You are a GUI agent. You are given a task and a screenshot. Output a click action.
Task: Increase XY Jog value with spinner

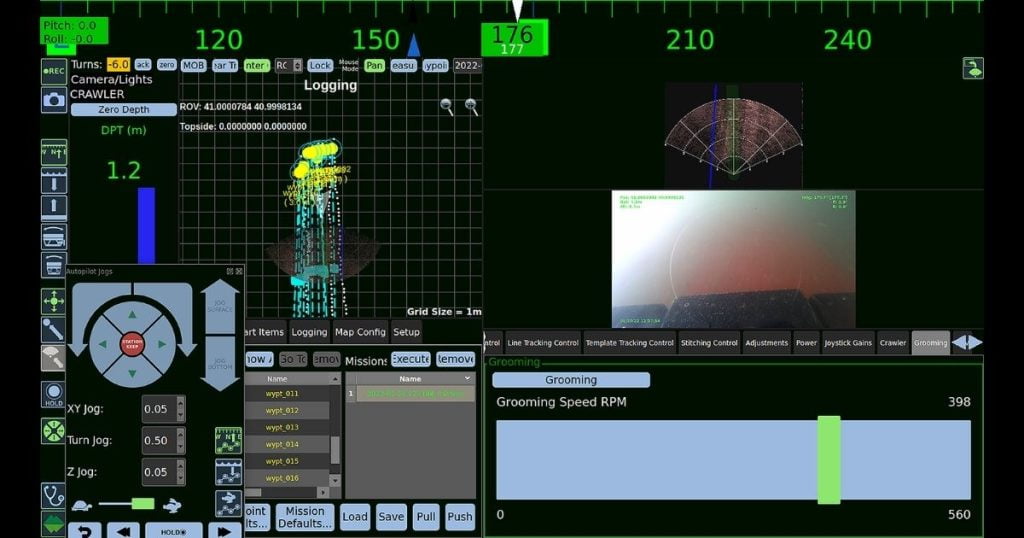tap(181, 404)
